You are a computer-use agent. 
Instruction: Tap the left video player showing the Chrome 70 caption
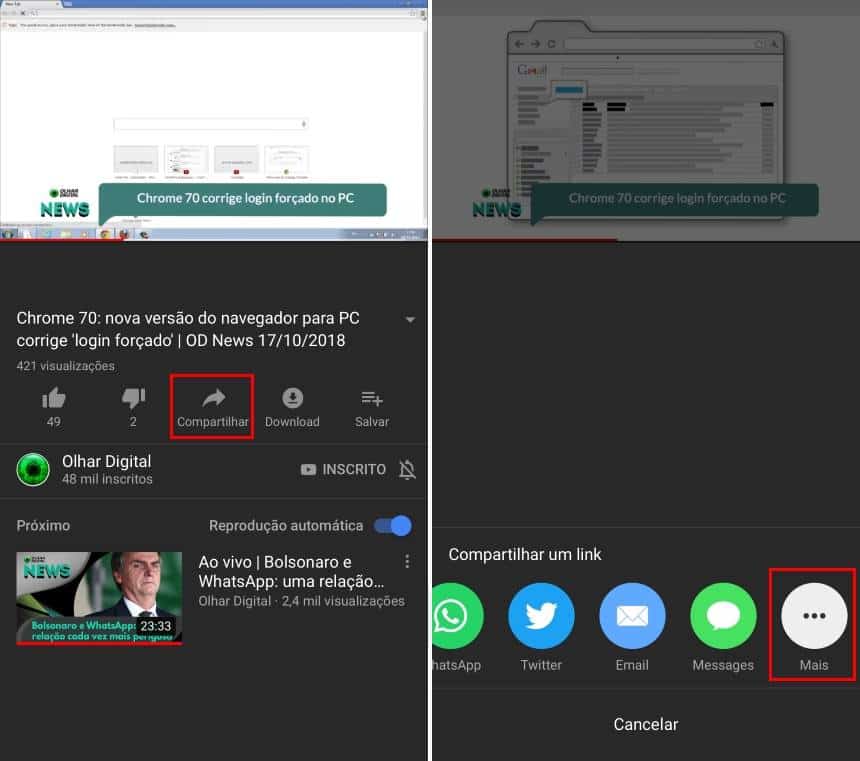pos(213,120)
